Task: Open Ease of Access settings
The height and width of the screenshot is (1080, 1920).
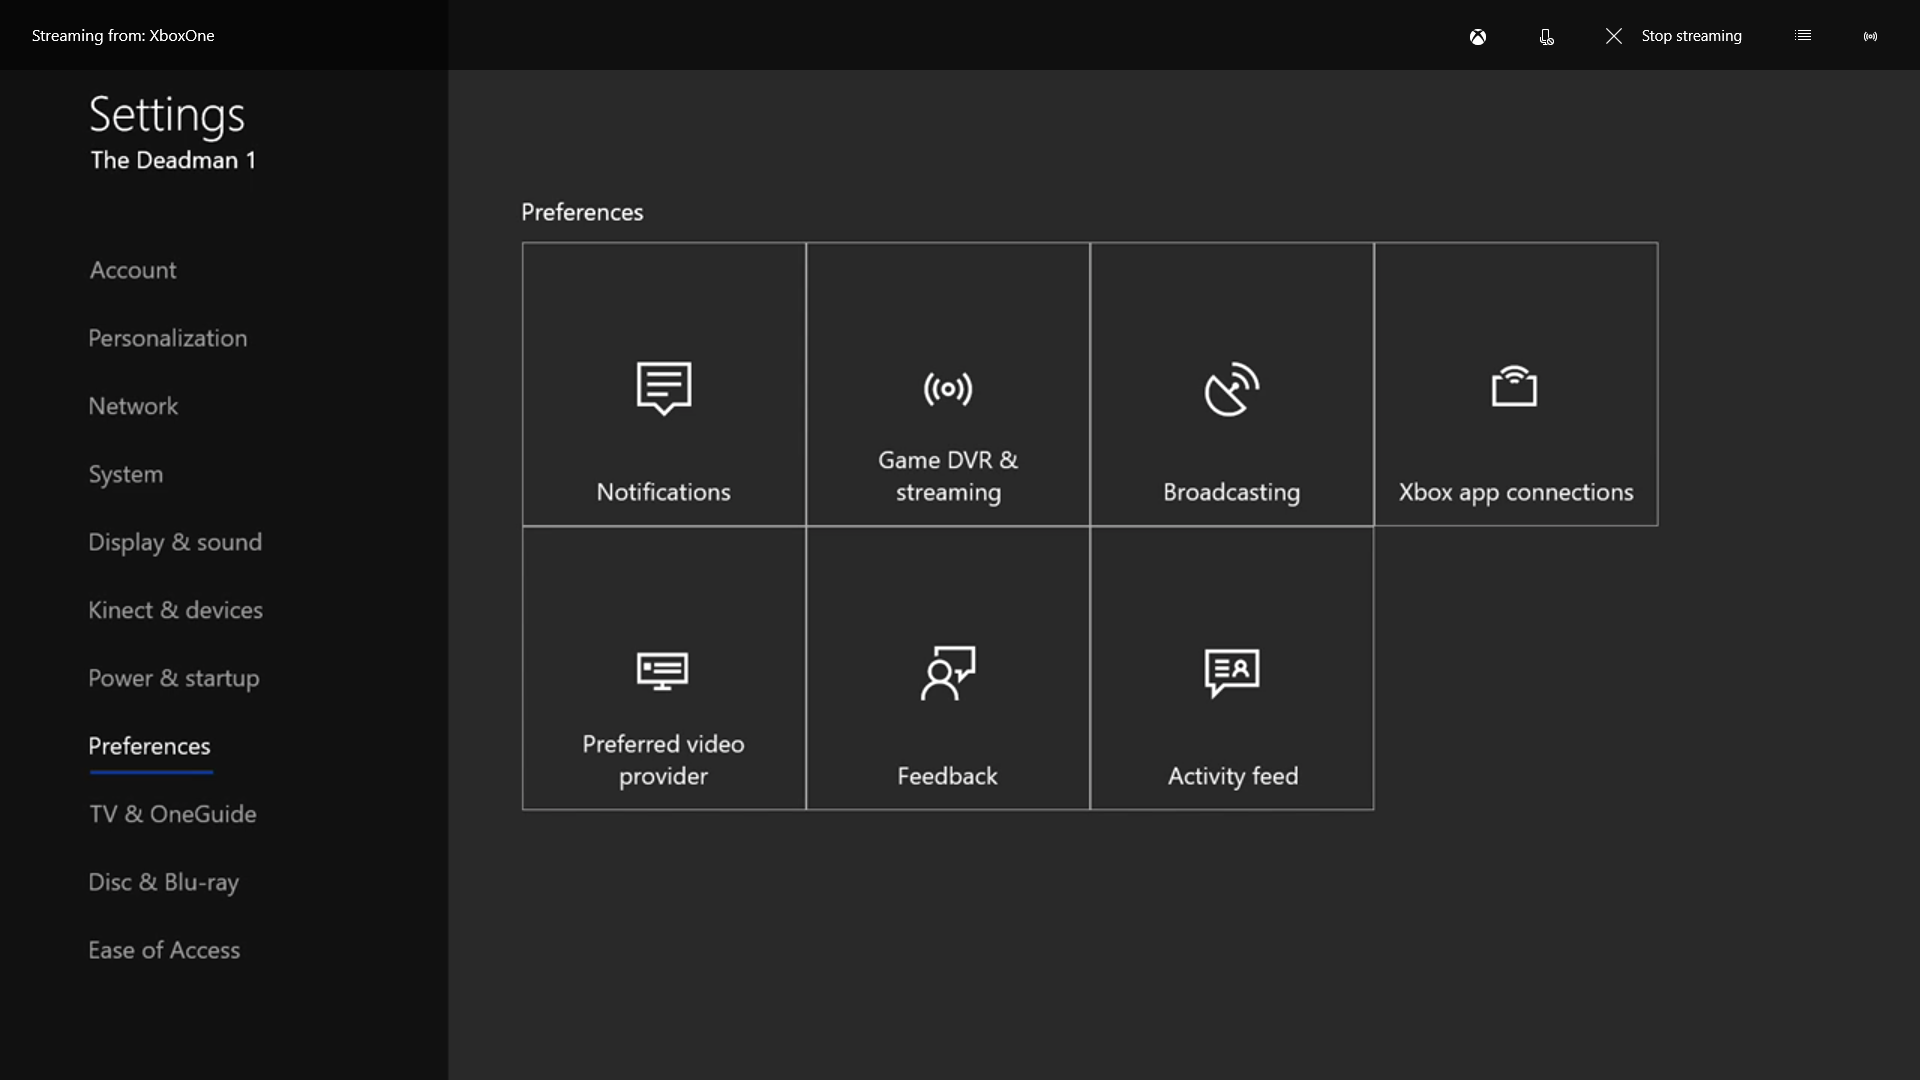Action: (x=164, y=950)
